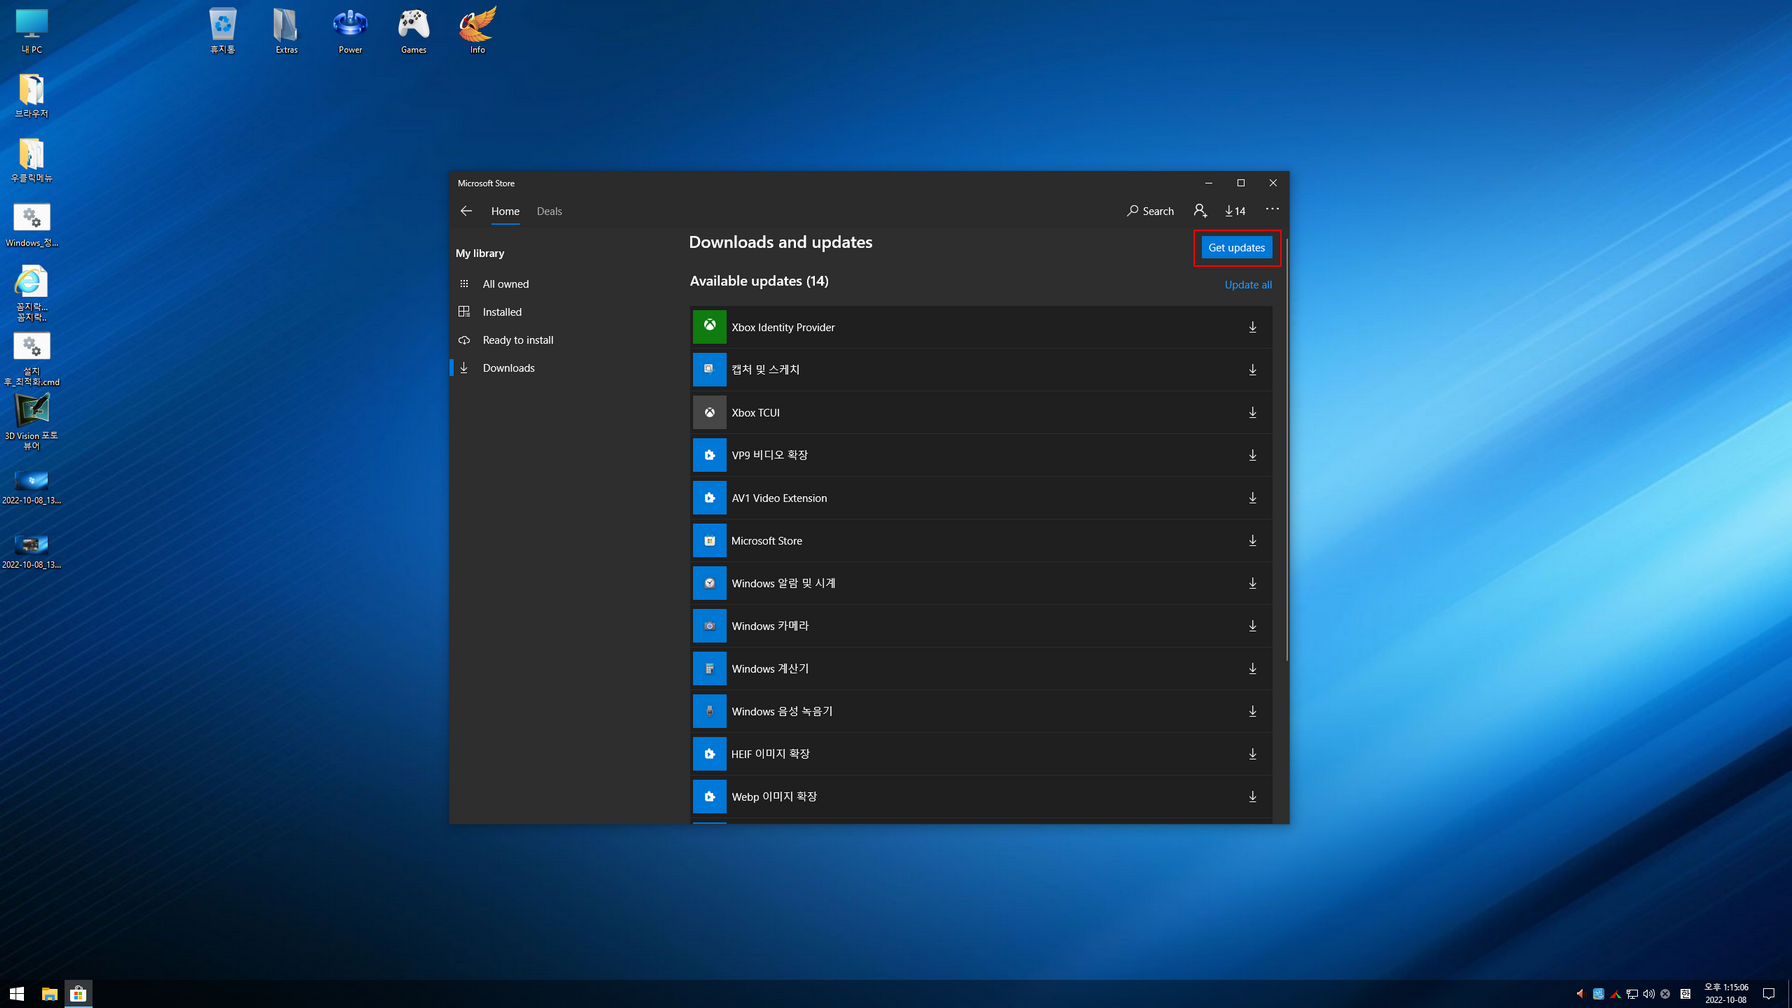
Task: Download the Microsoft Store update
Action: [x=1252, y=540]
